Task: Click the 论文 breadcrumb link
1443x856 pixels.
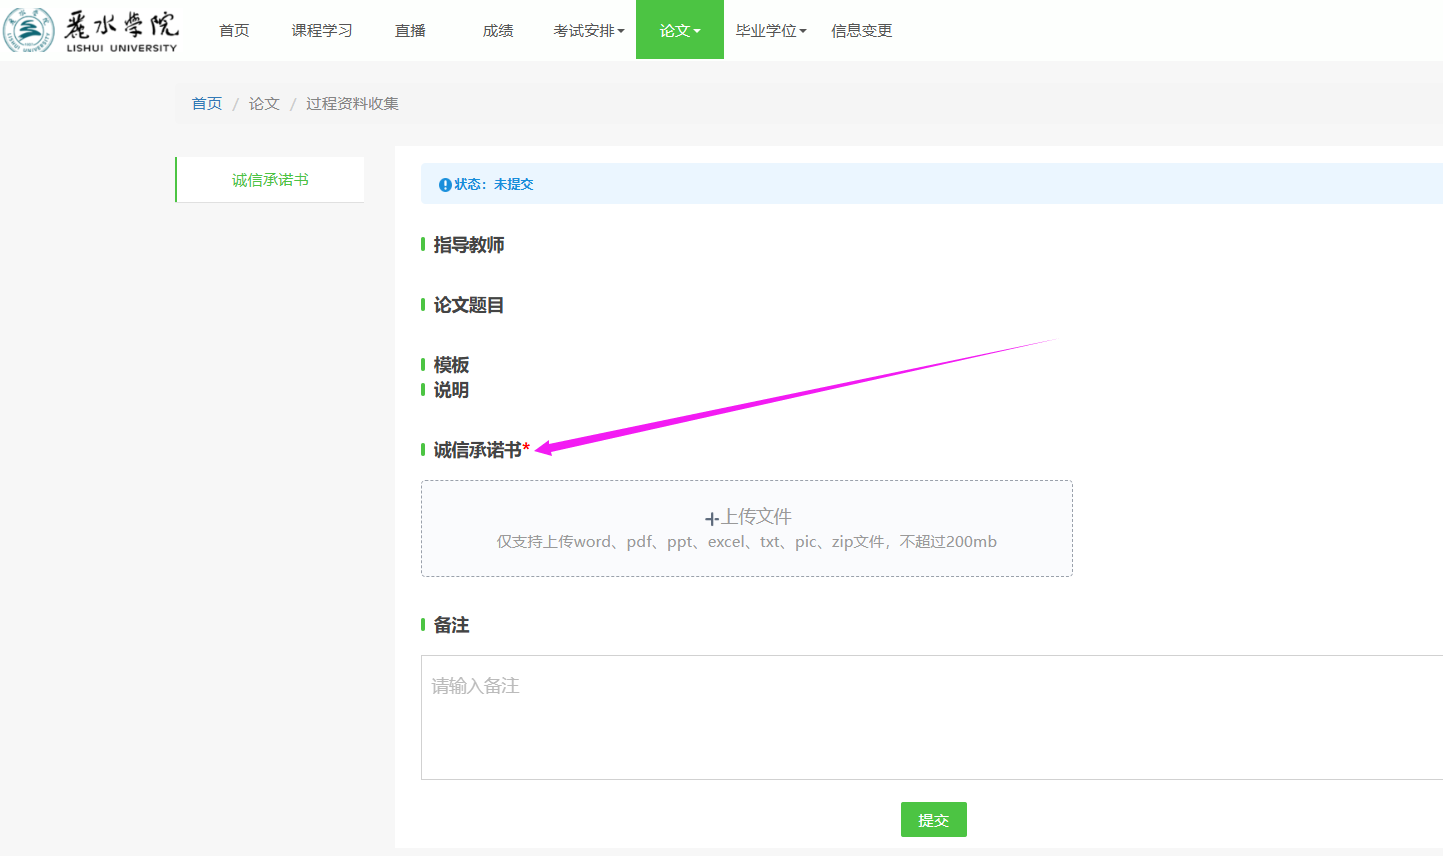Action: tap(264, 104)
